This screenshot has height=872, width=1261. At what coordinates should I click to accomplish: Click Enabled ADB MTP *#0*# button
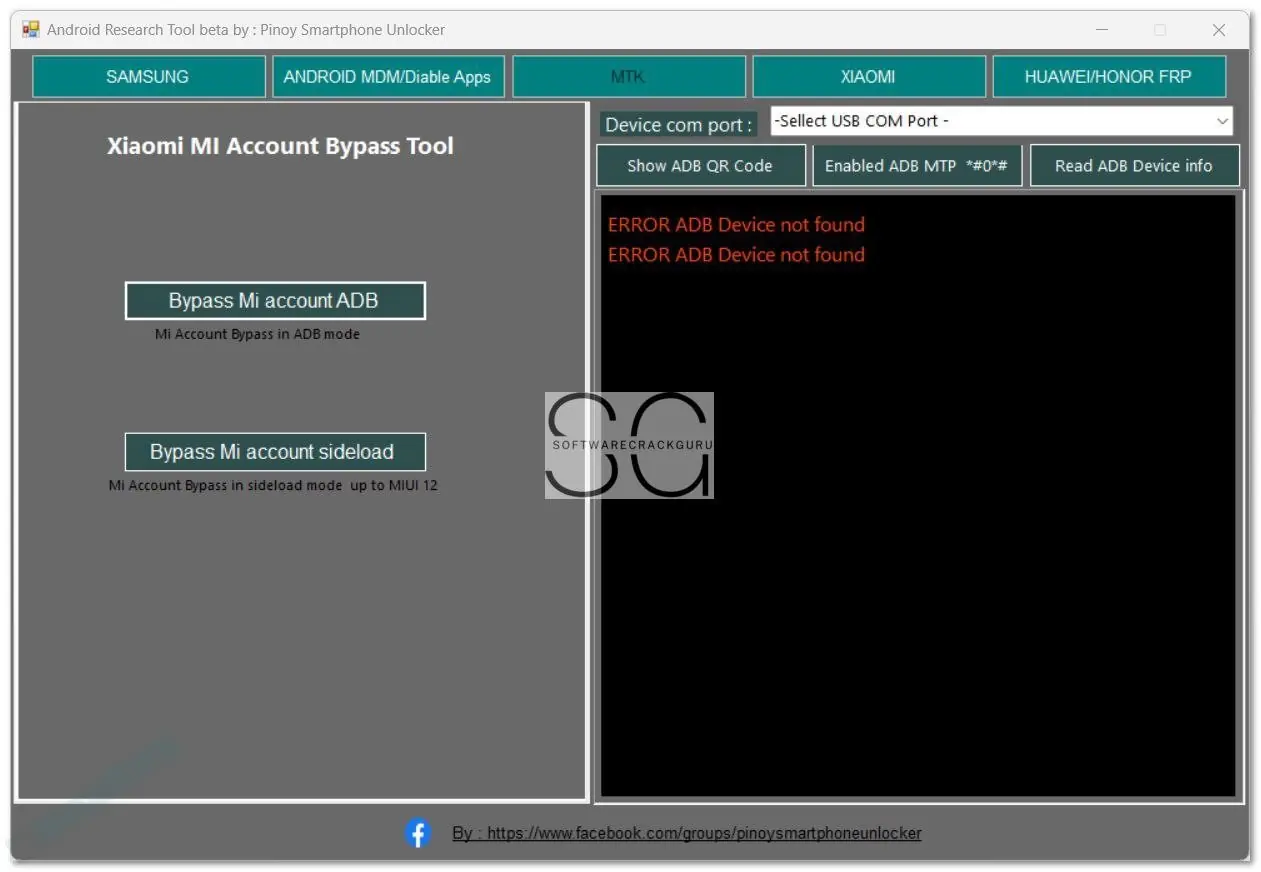click(916, 166)
